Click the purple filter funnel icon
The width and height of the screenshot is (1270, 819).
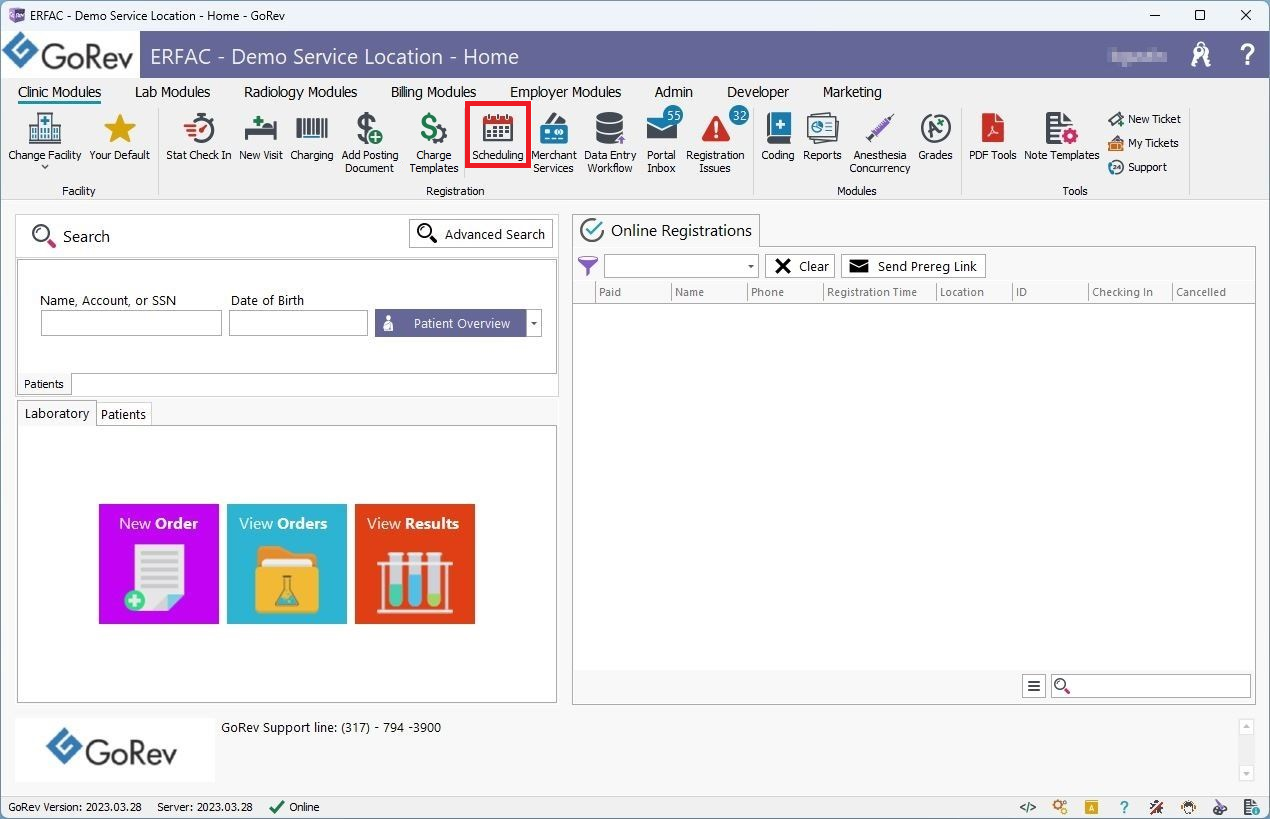588,266
